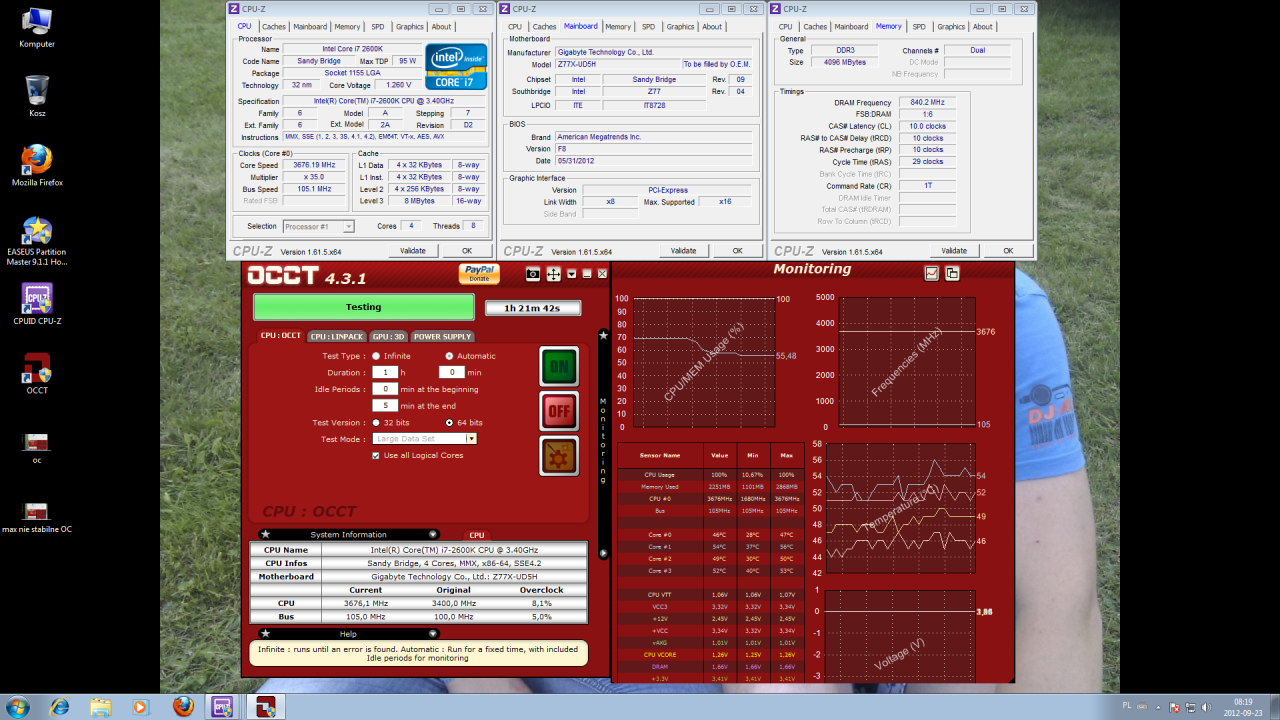Click OK in the Memory CPU-Z window
The height and width of the screenshot is (720, 1280).
point(1008,251)
